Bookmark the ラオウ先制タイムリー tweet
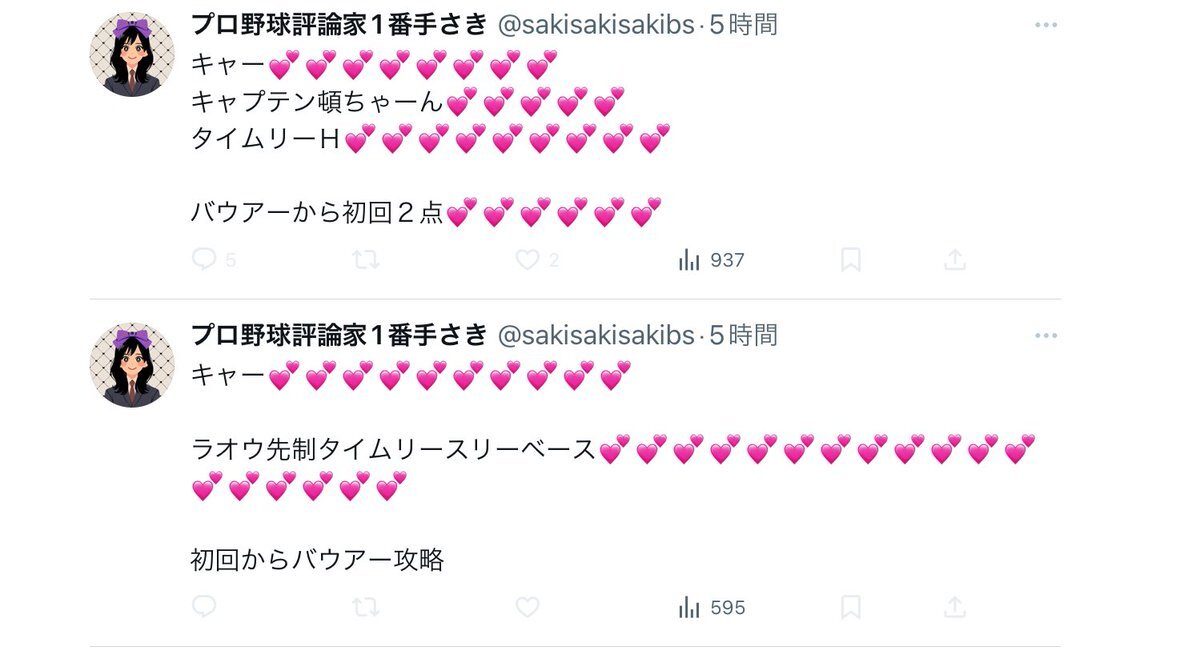1200x659 pixels. coord(850,607)
